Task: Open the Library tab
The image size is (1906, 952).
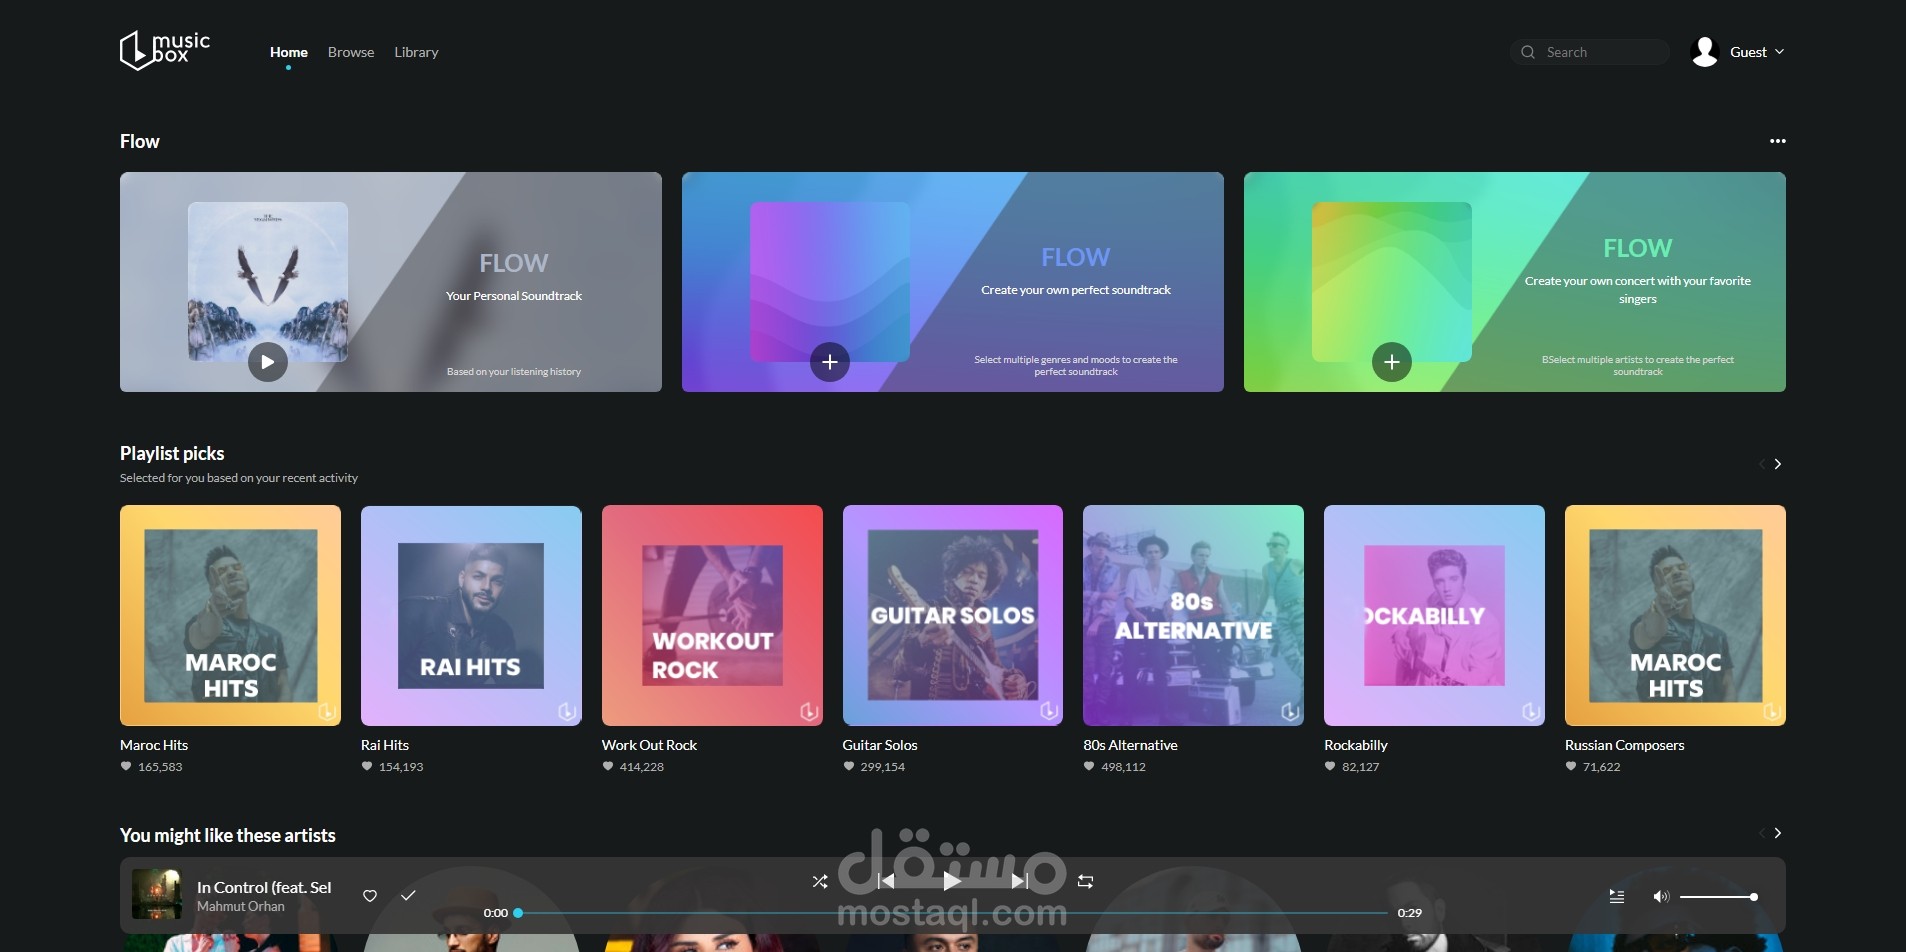Action: (x=416, y=52)
